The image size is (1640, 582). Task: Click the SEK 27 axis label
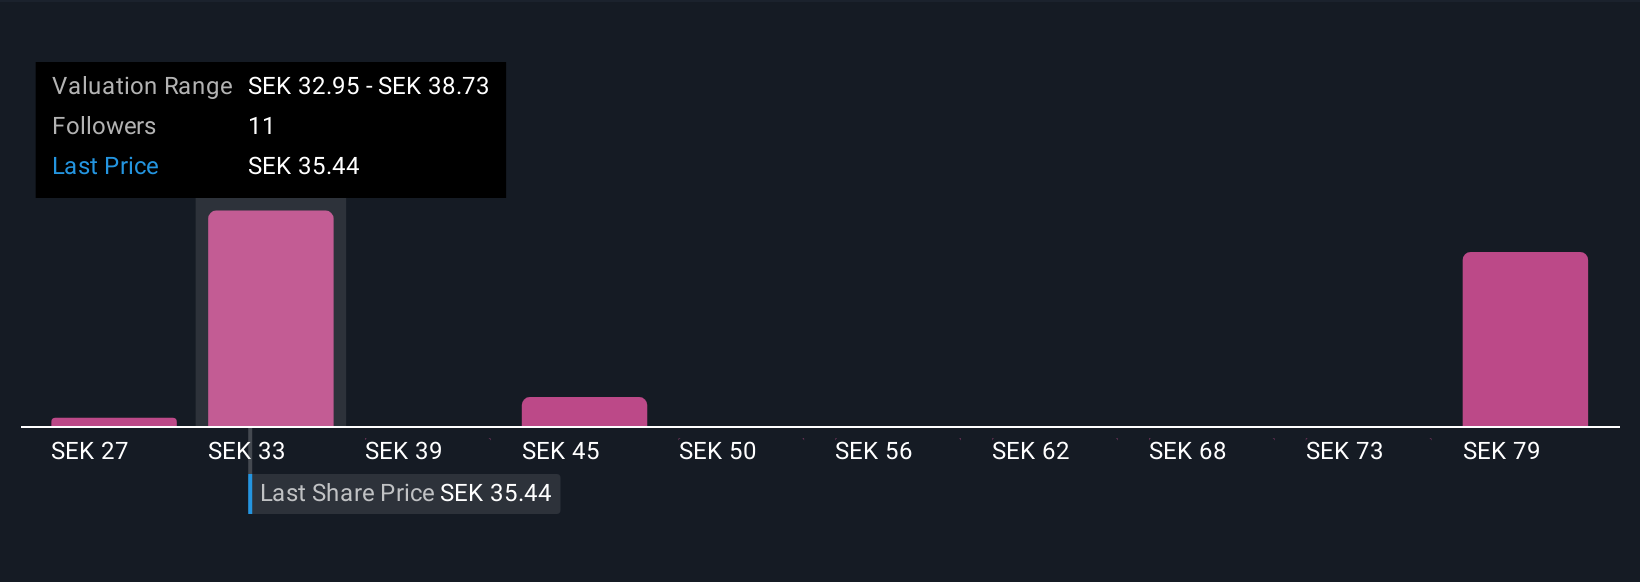pyautogui.click(x=89, y=451)
